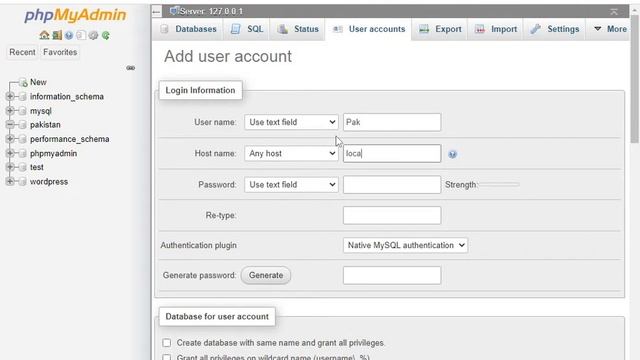The width and height of the screenshot is (640, 360).
Task: Click the New database icon
Action: click(23, 82)
